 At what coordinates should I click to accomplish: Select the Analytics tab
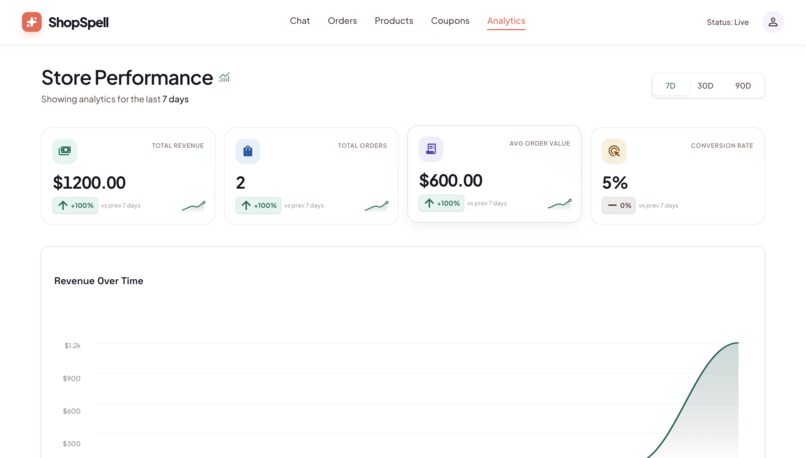pos(506,21)
